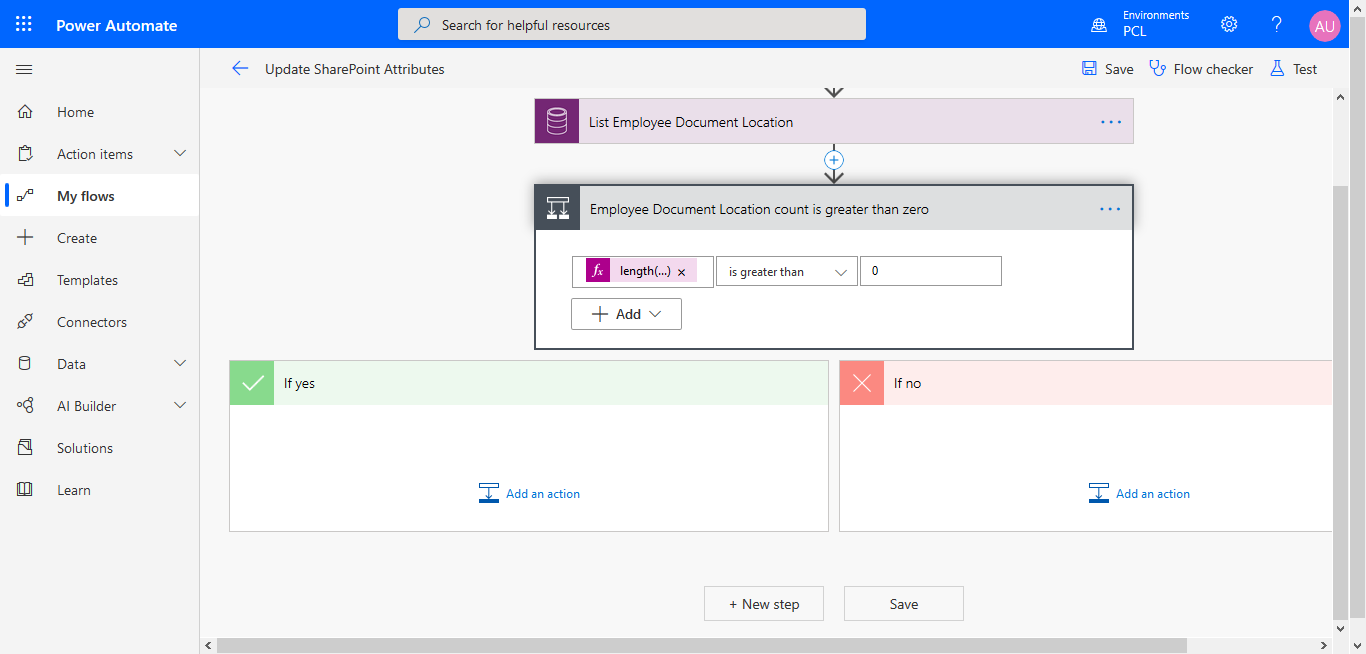
Task: Open the Condition card ellipsis menu
Action: pos(1111,208)
